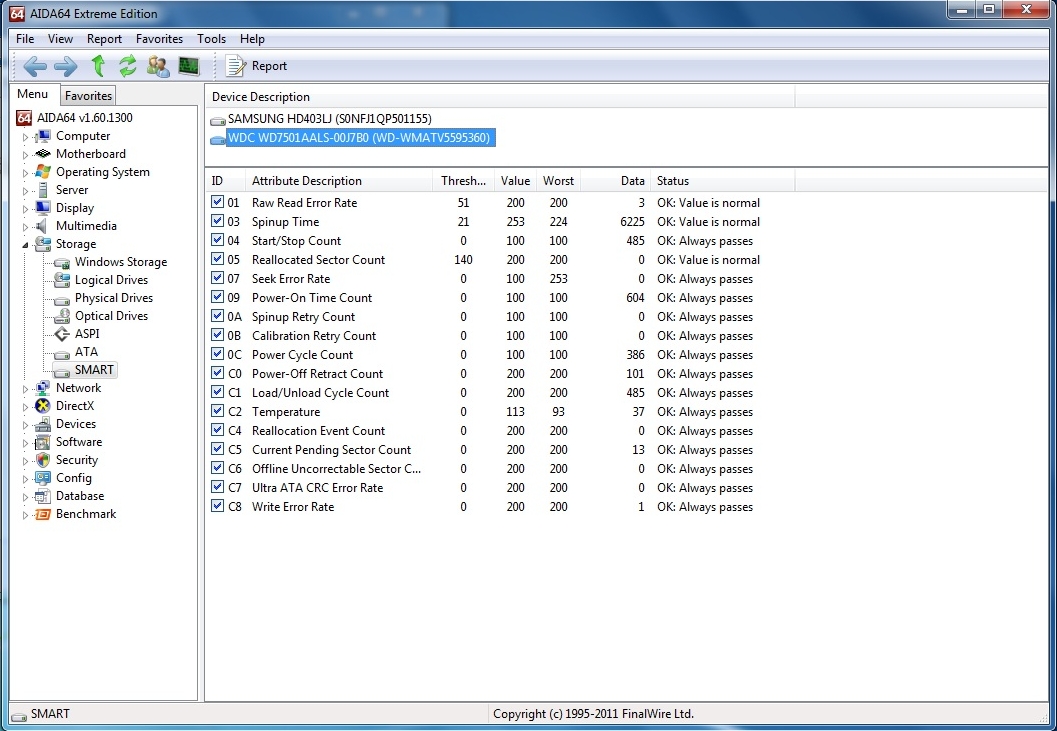Click the Benchmark orange icon

(x=43, y=514)
